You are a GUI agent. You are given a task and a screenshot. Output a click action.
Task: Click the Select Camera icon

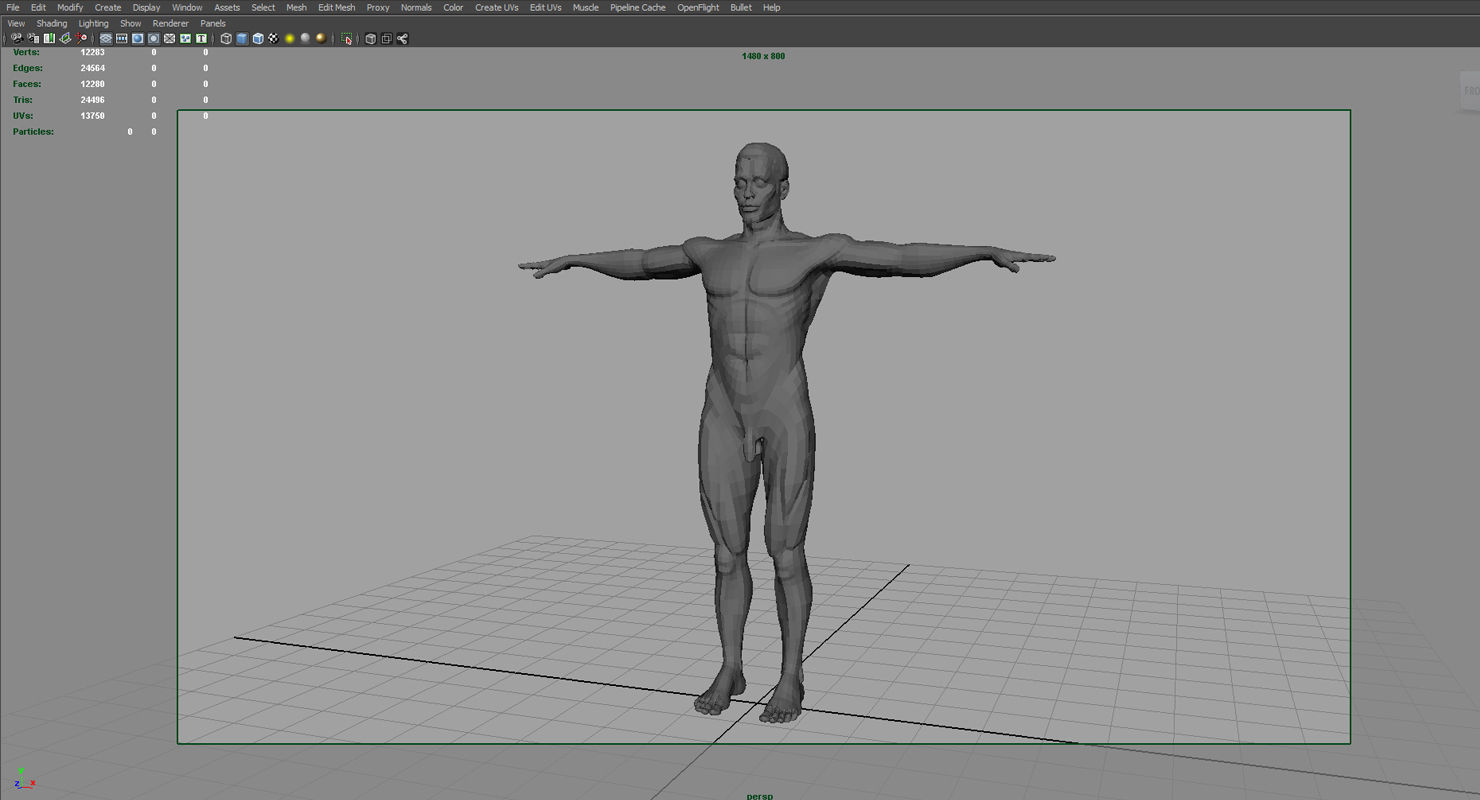tap(17, 38)
